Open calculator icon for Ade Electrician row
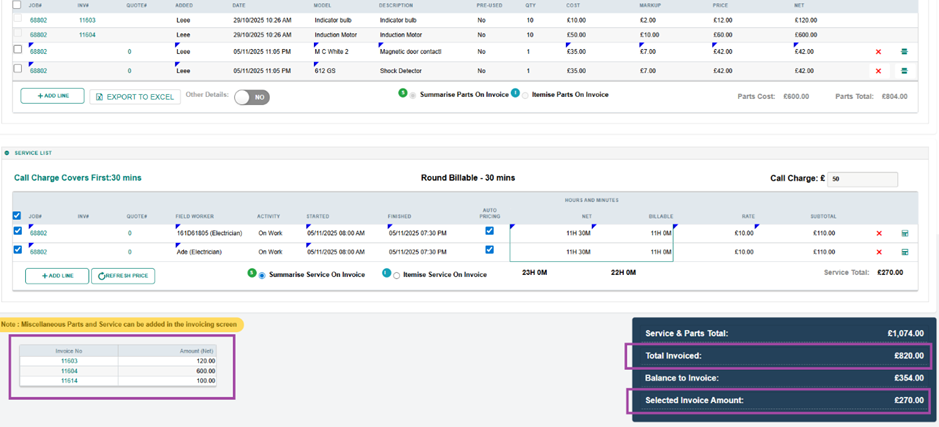 [x=904, y=252]
